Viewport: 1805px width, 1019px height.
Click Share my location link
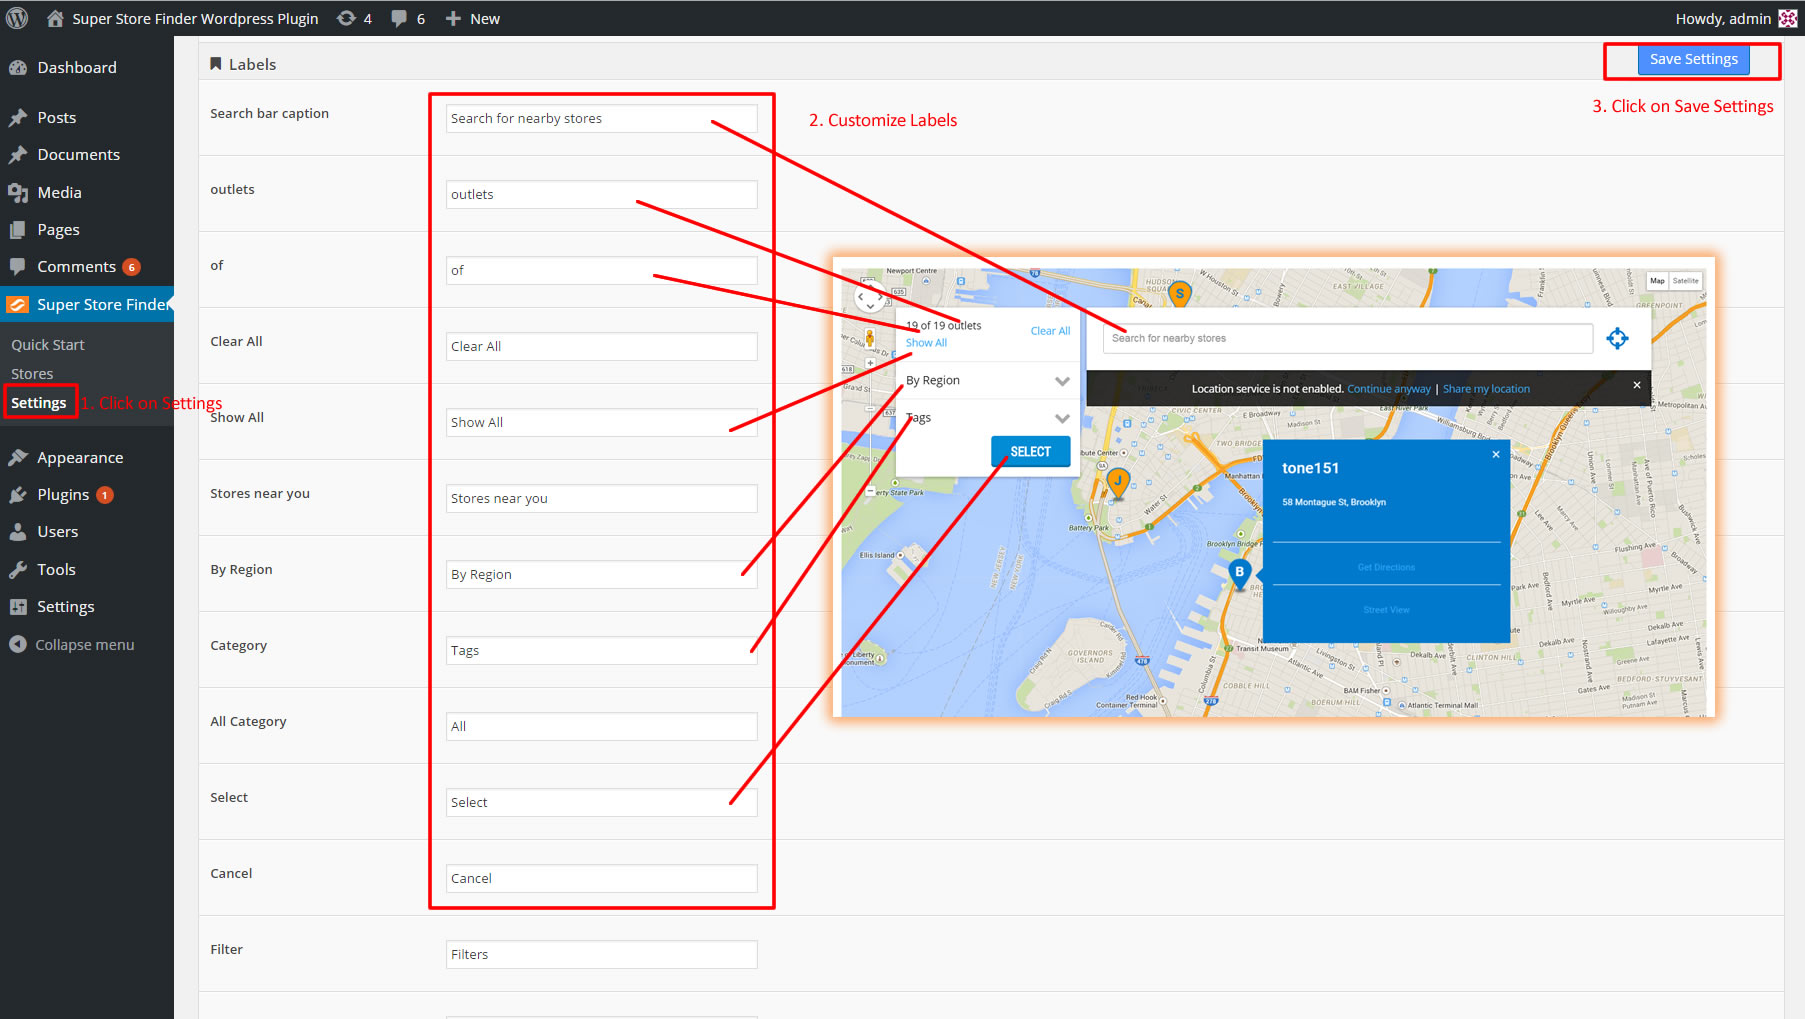coord(1486,389)
